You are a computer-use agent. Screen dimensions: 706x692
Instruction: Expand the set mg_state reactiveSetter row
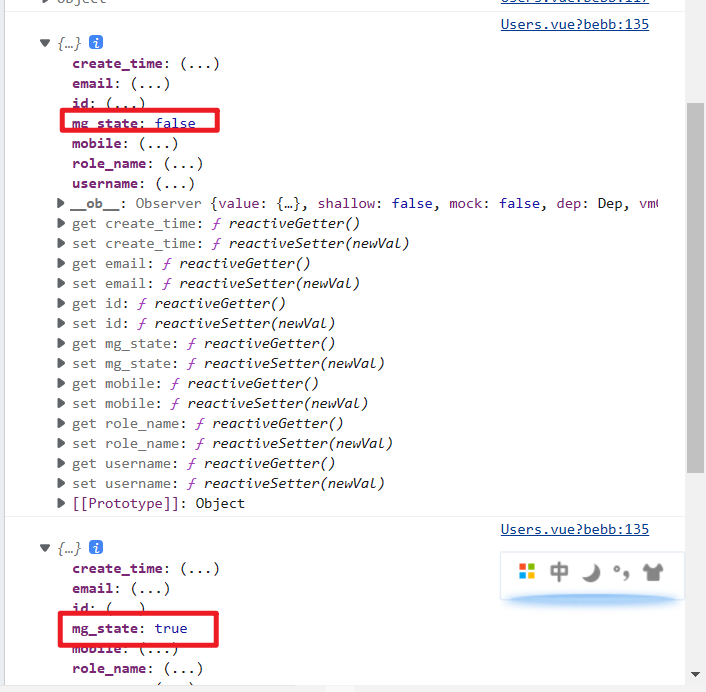pos(61,363)
